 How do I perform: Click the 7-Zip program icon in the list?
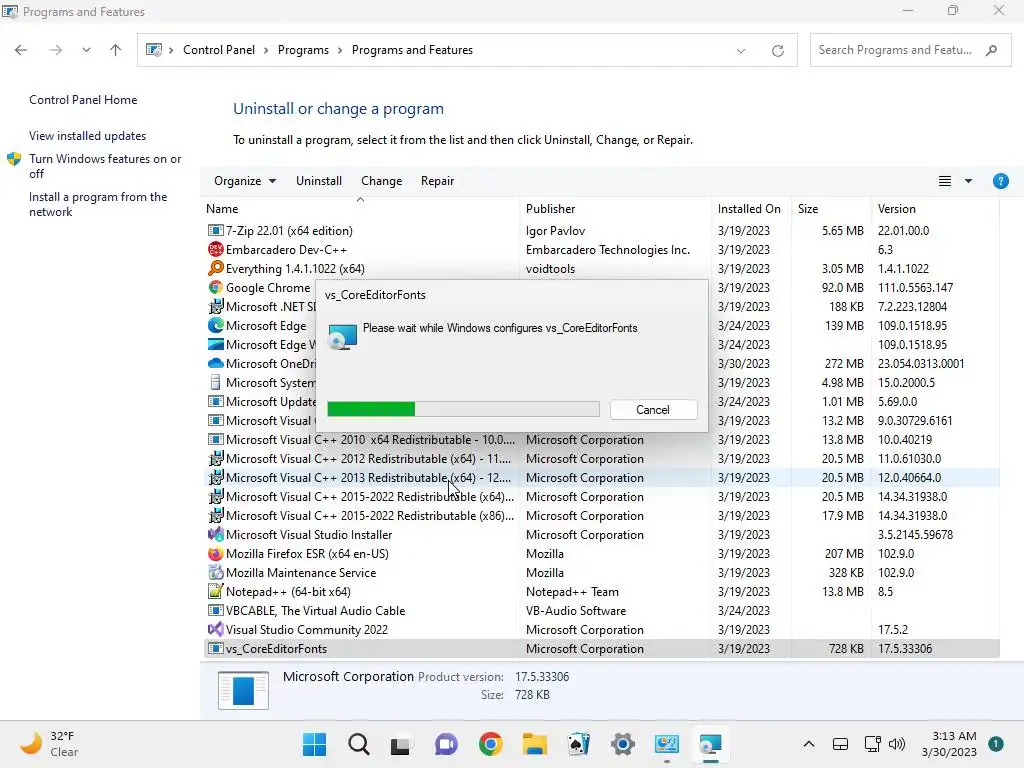pos(216,231)
